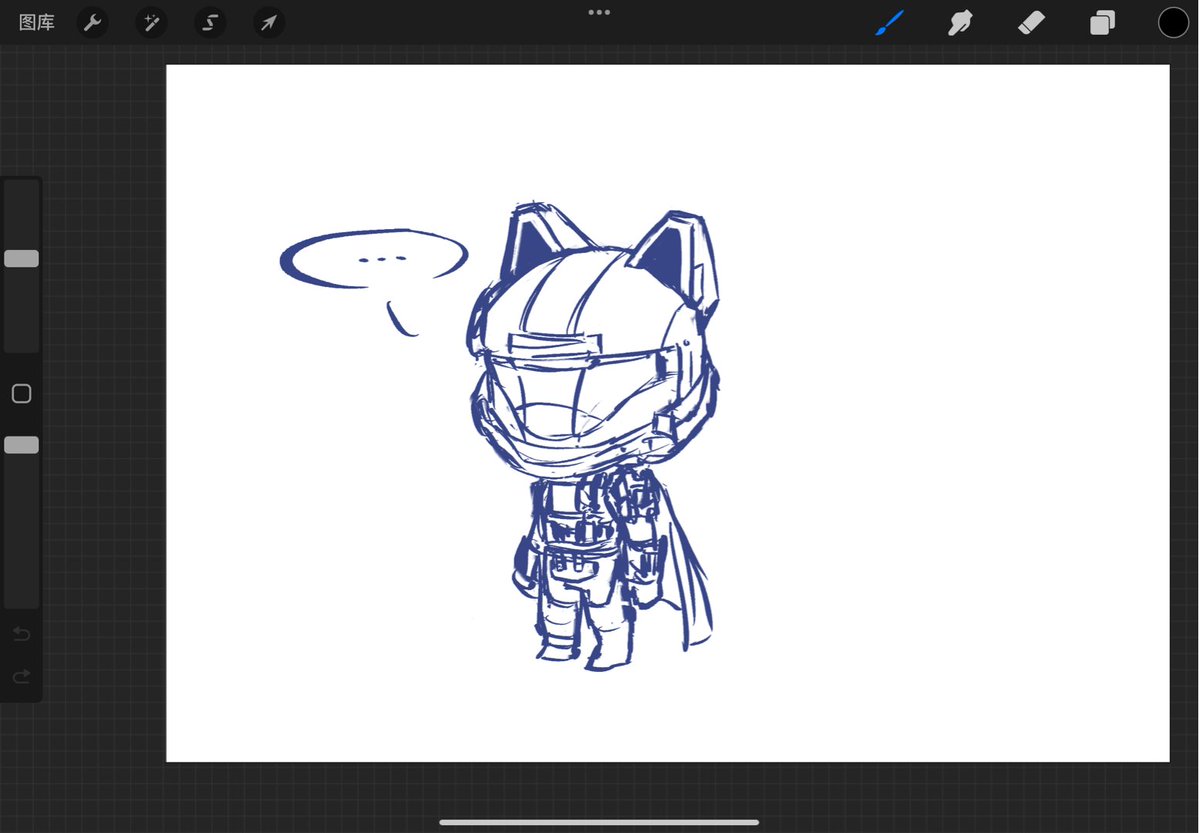The height and width of the screenshot is (833, 1199).
Task: Select the Brush tool
Action: [x=889, y=23]
